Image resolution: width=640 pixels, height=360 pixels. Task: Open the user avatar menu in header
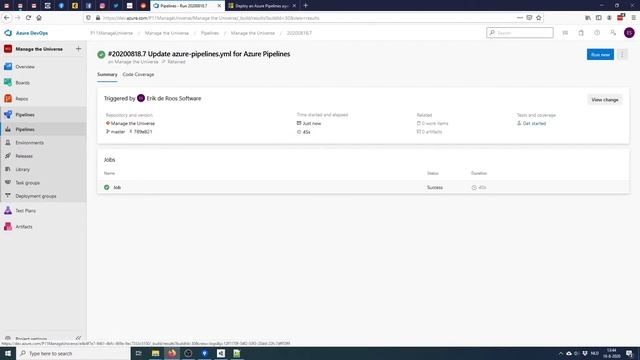pos(629,33)
